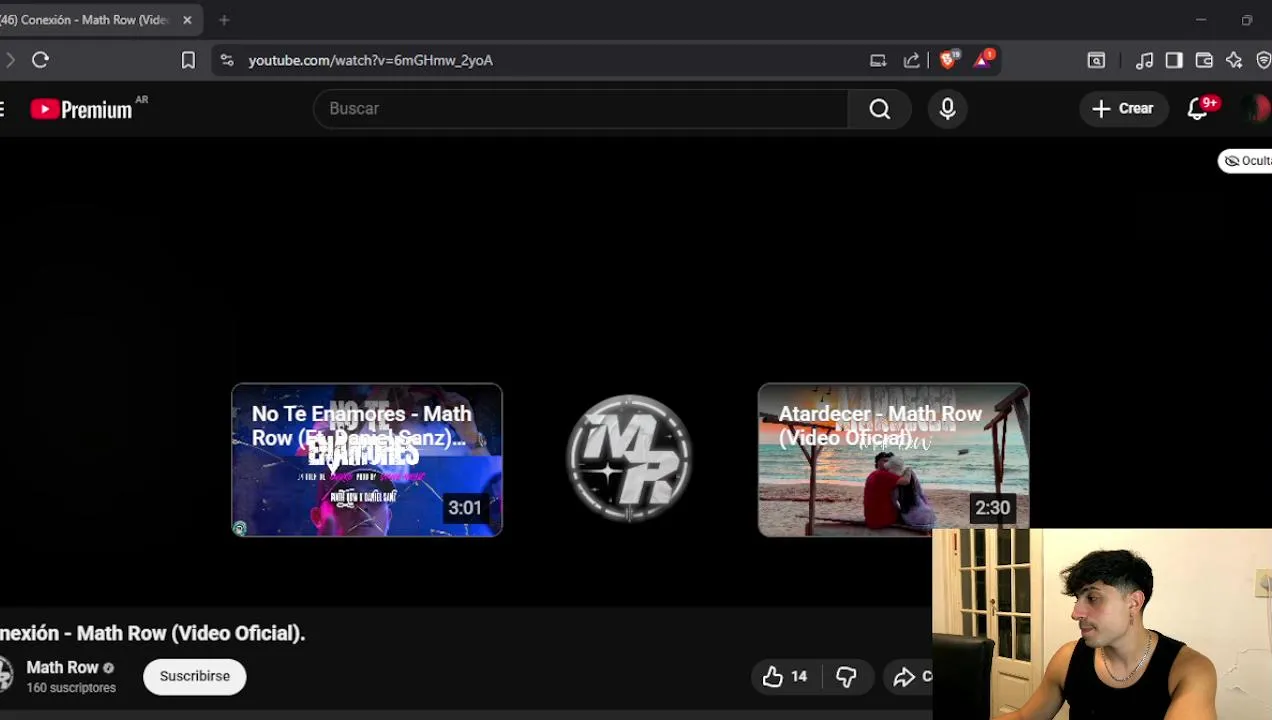
Task: Click the Suscribirse button
Action: (195, 676)
